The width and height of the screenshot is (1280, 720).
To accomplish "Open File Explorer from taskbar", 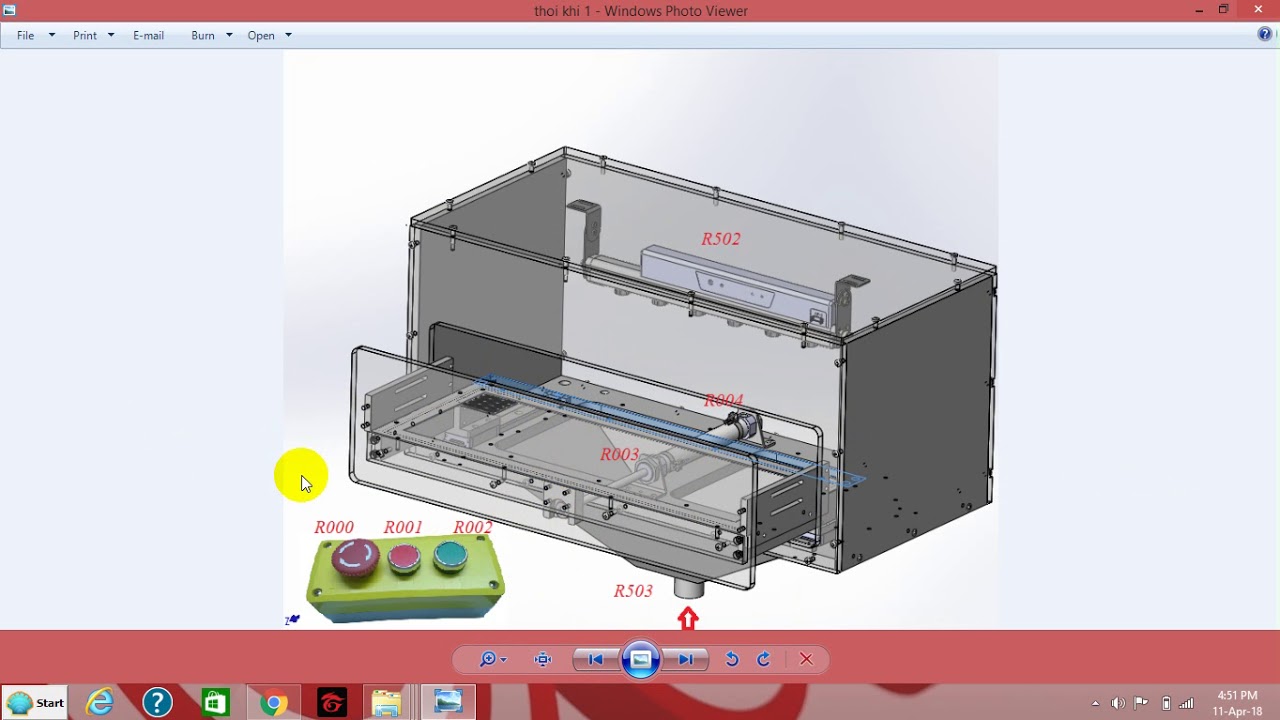I will pos(387,703).
